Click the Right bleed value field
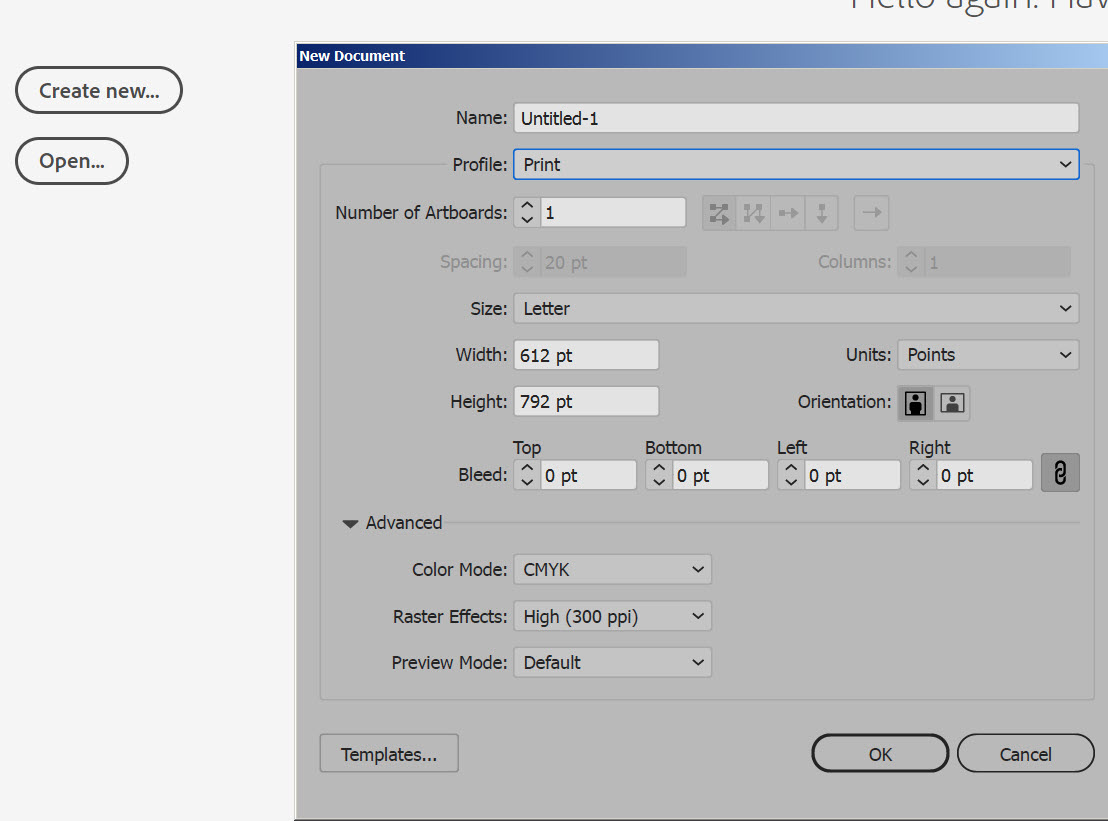Image resolution: width=1108 pixels, height=821 pixels. (984, 475)
